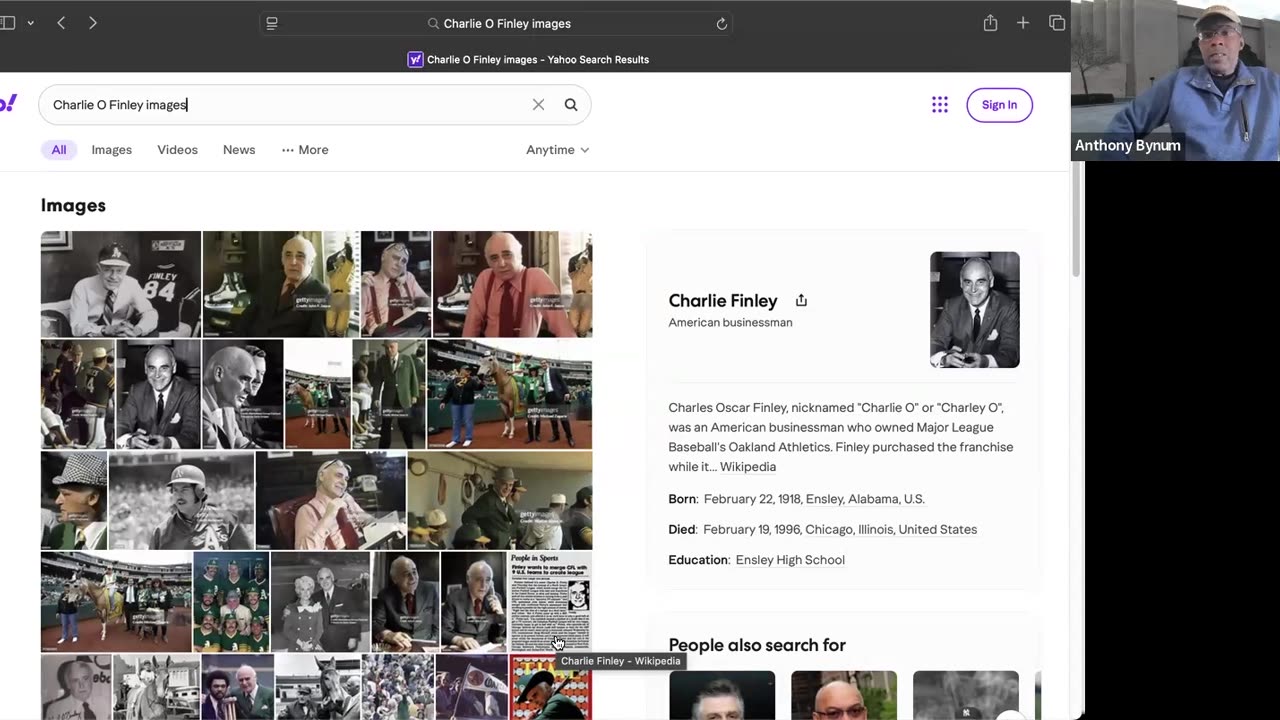Open the Yahoo apps grid
1280x720 pixels.
(x=940, y=105)
